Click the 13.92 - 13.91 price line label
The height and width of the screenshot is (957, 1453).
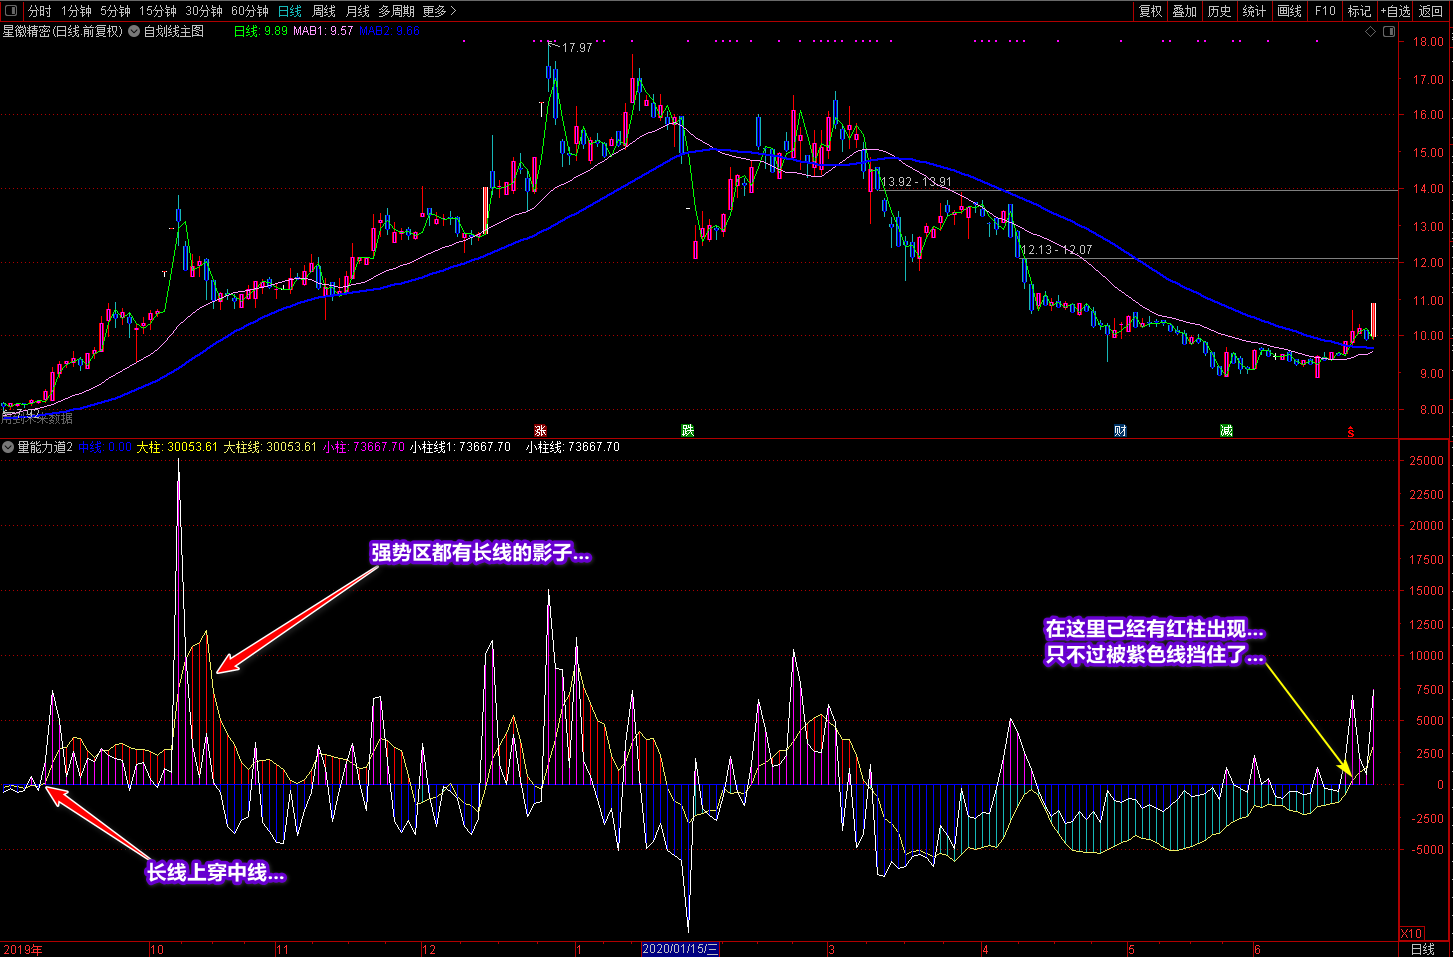coord(916,182)
